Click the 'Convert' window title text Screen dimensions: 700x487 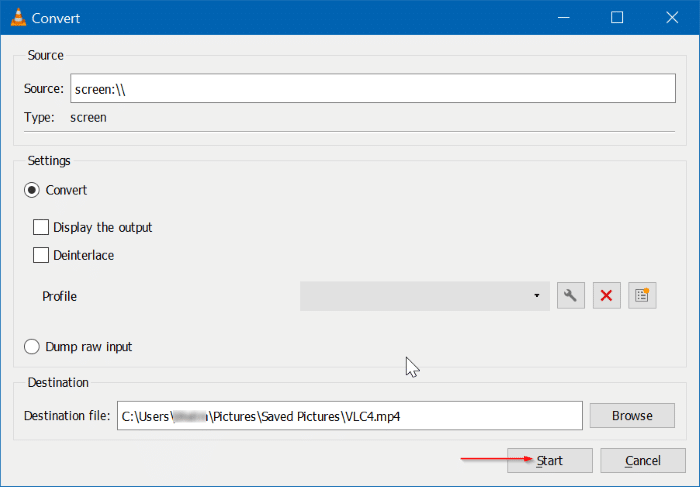pos(56,18)
